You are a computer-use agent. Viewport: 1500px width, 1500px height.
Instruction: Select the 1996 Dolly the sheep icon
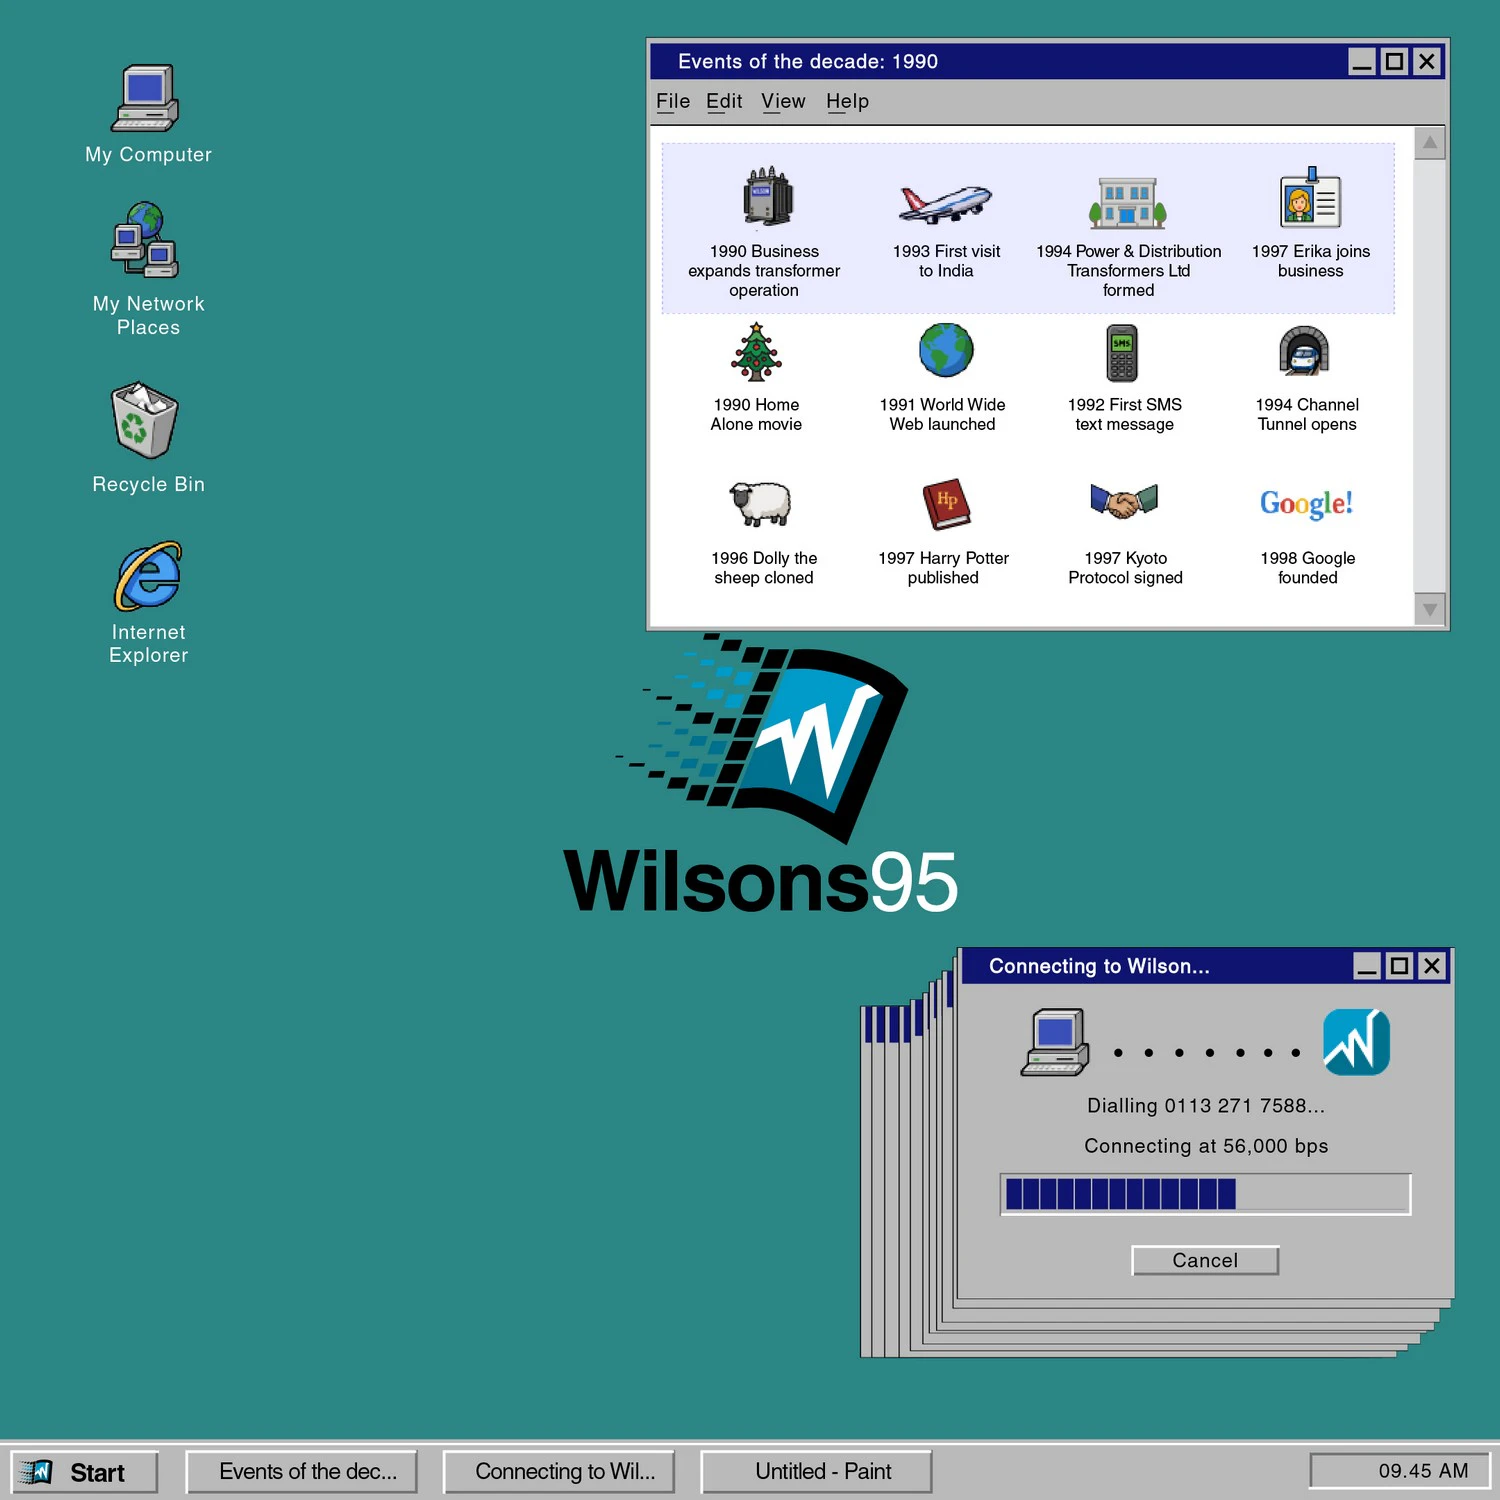pos(760,503)
